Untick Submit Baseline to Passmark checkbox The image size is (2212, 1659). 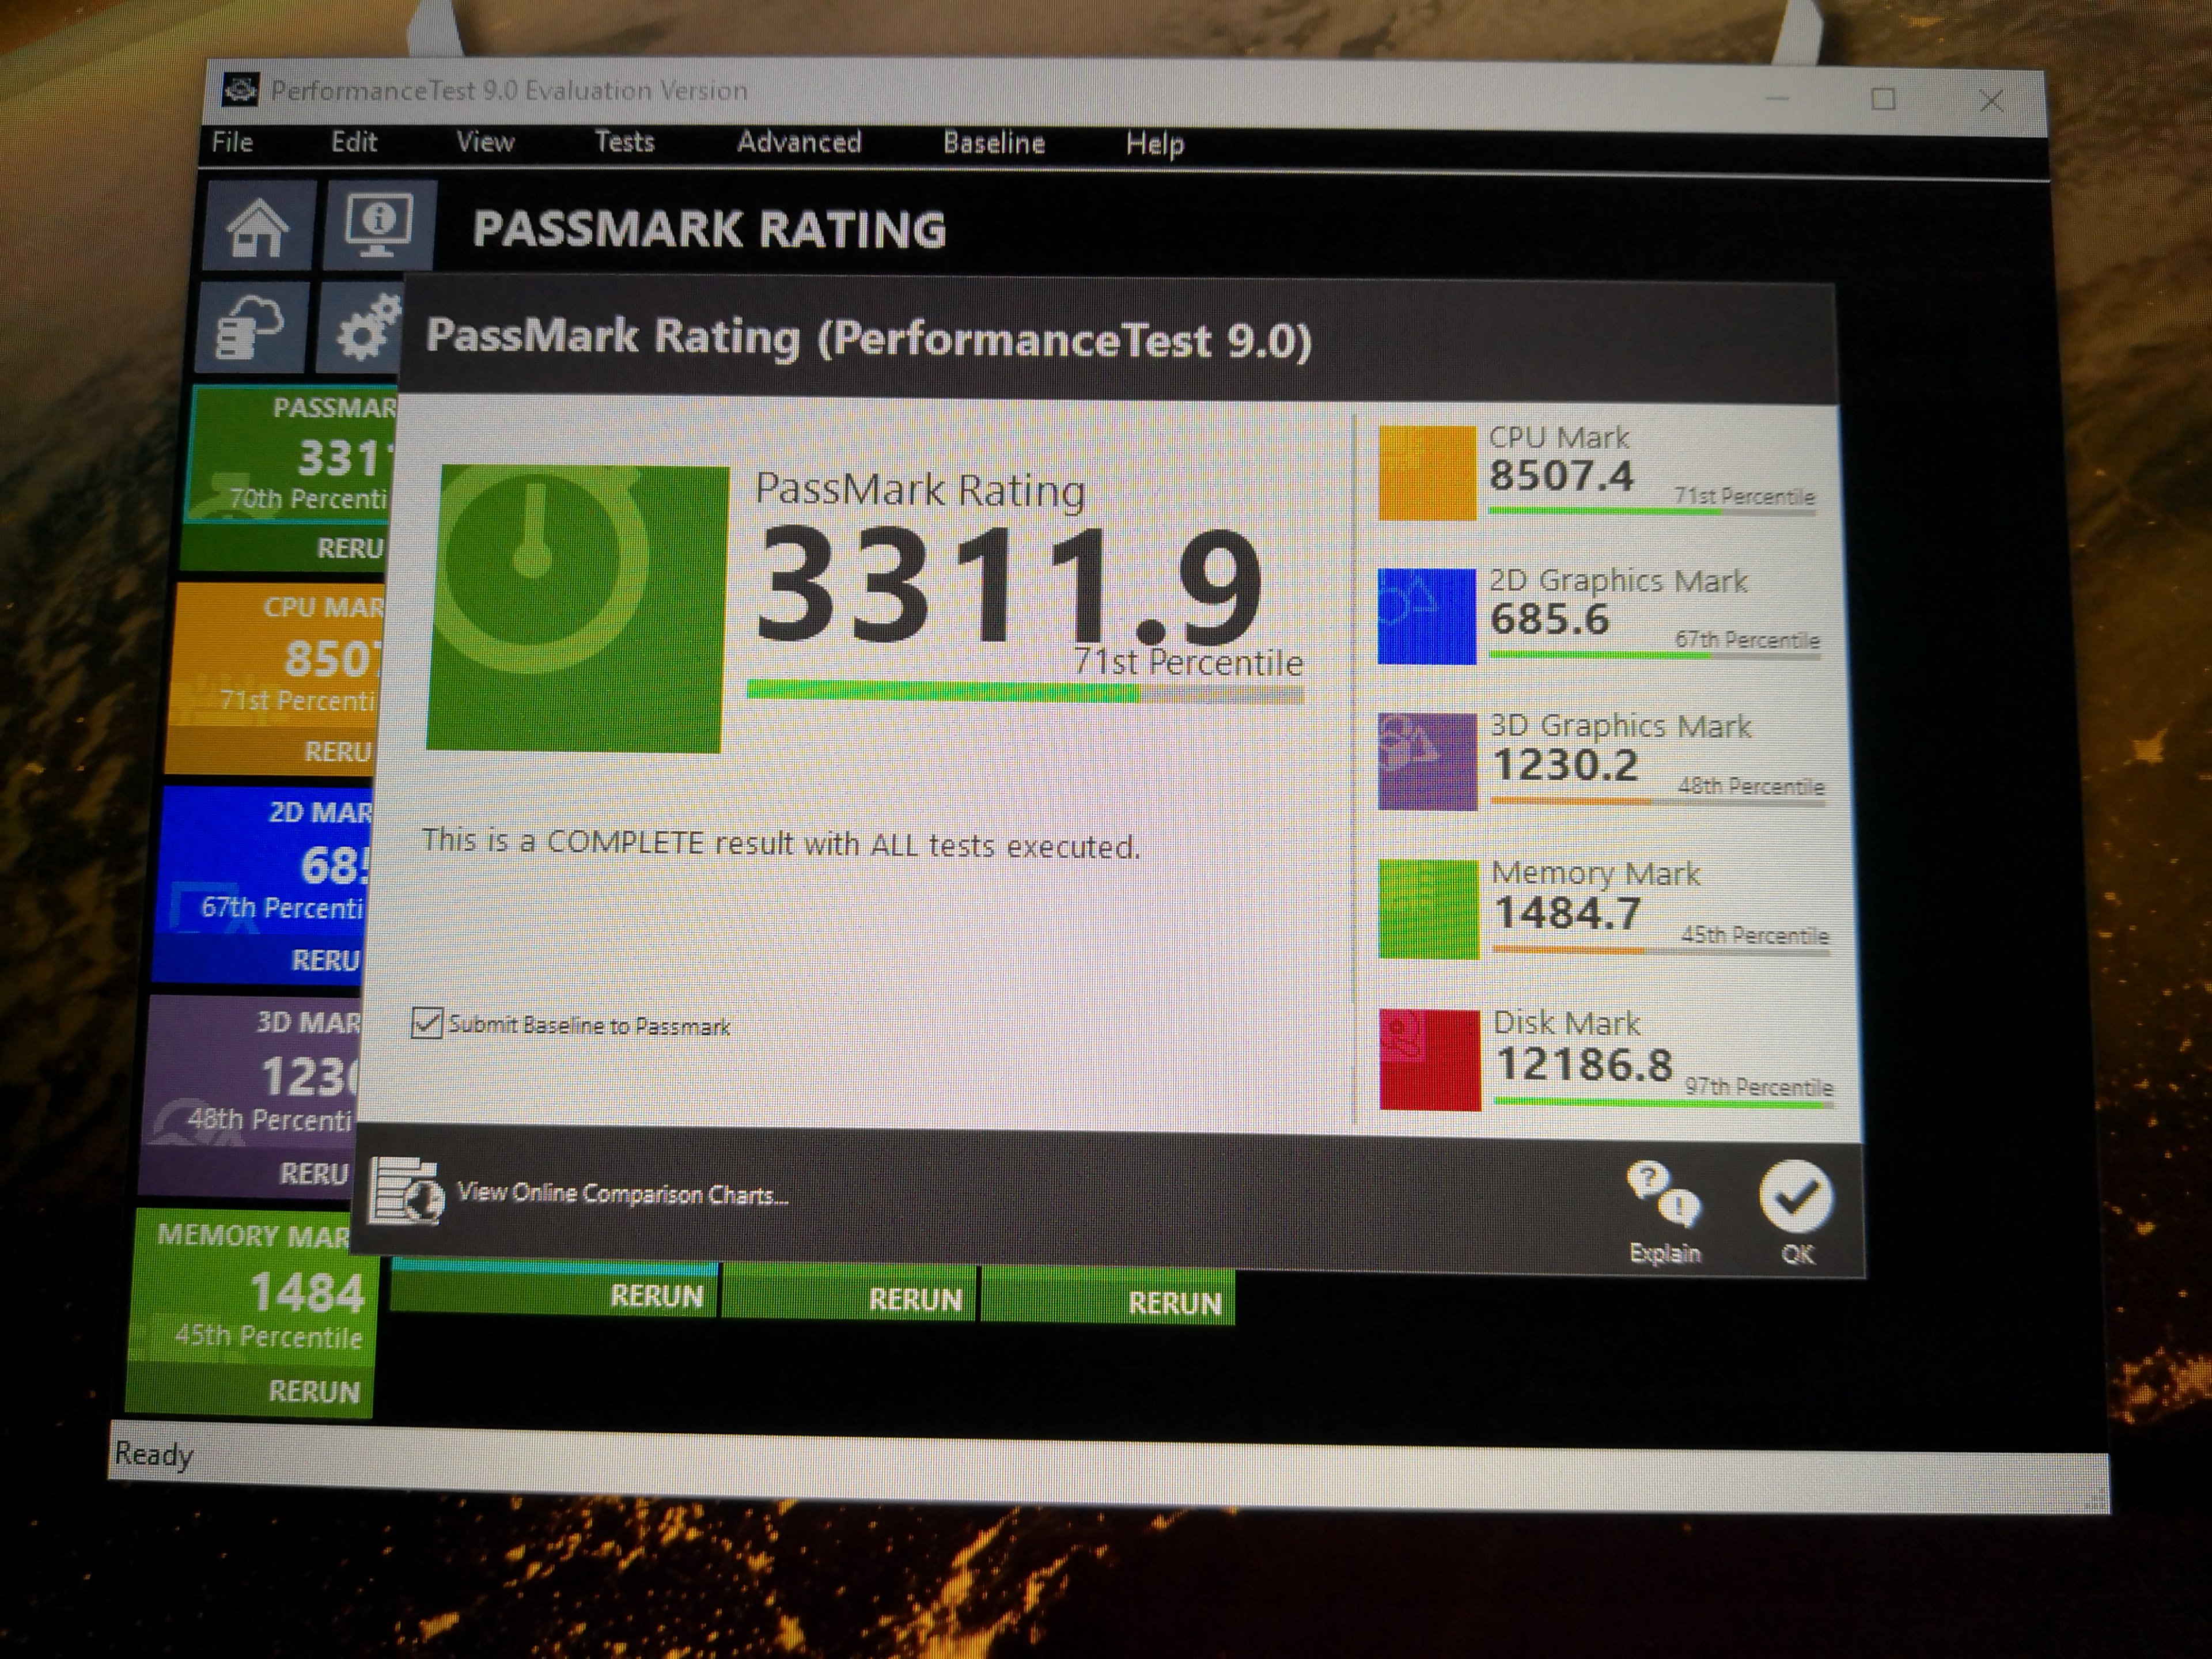click(x=427, y=1023)
